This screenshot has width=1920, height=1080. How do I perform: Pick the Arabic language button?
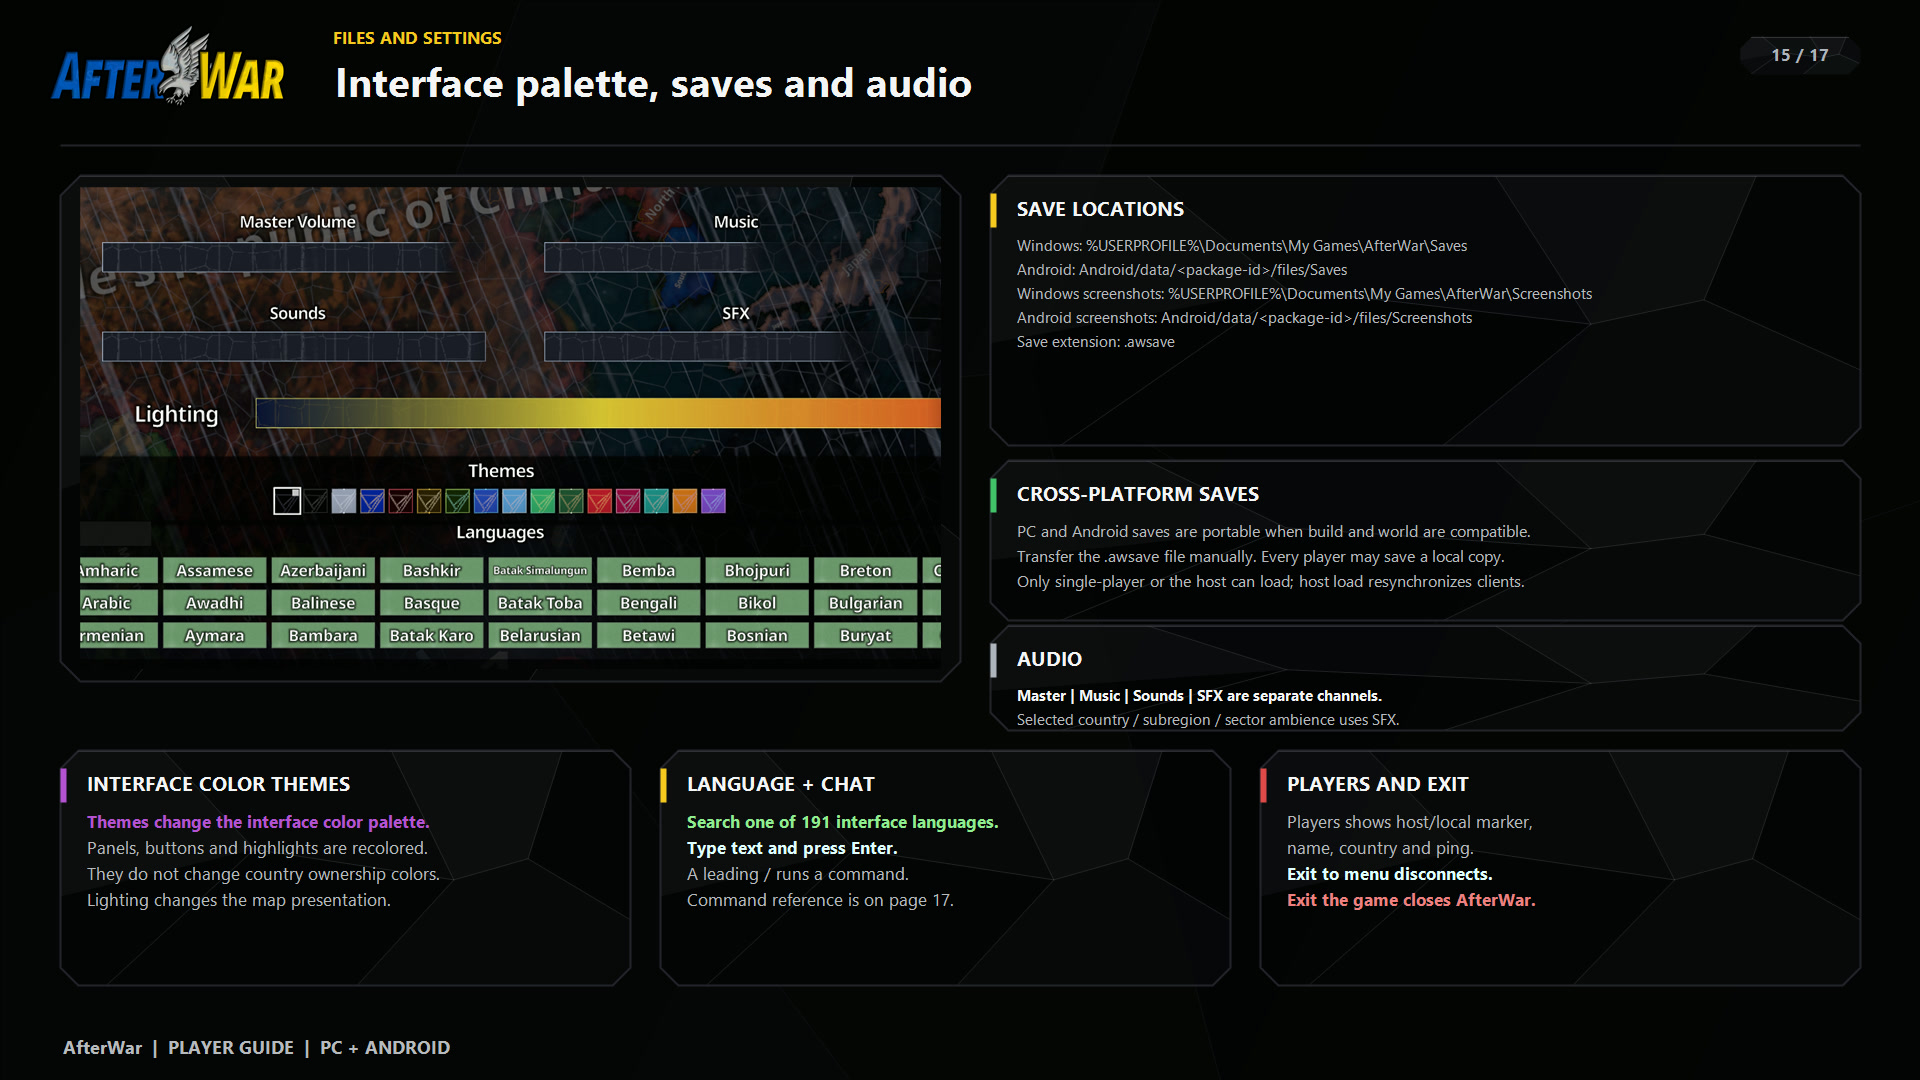click(118, 603)
